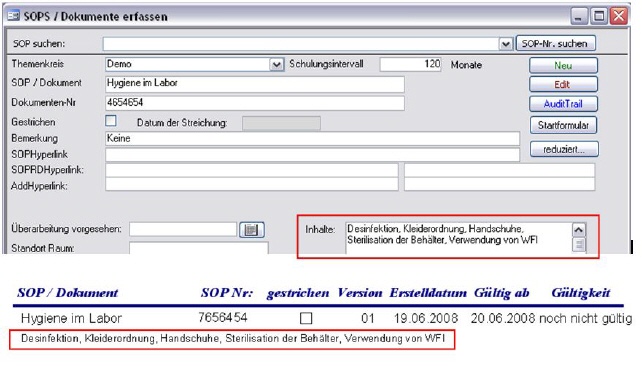This screenshot has width=644, height=366.
Task: Click the left SOPRDHyperlink field
Action: (251, 170)
